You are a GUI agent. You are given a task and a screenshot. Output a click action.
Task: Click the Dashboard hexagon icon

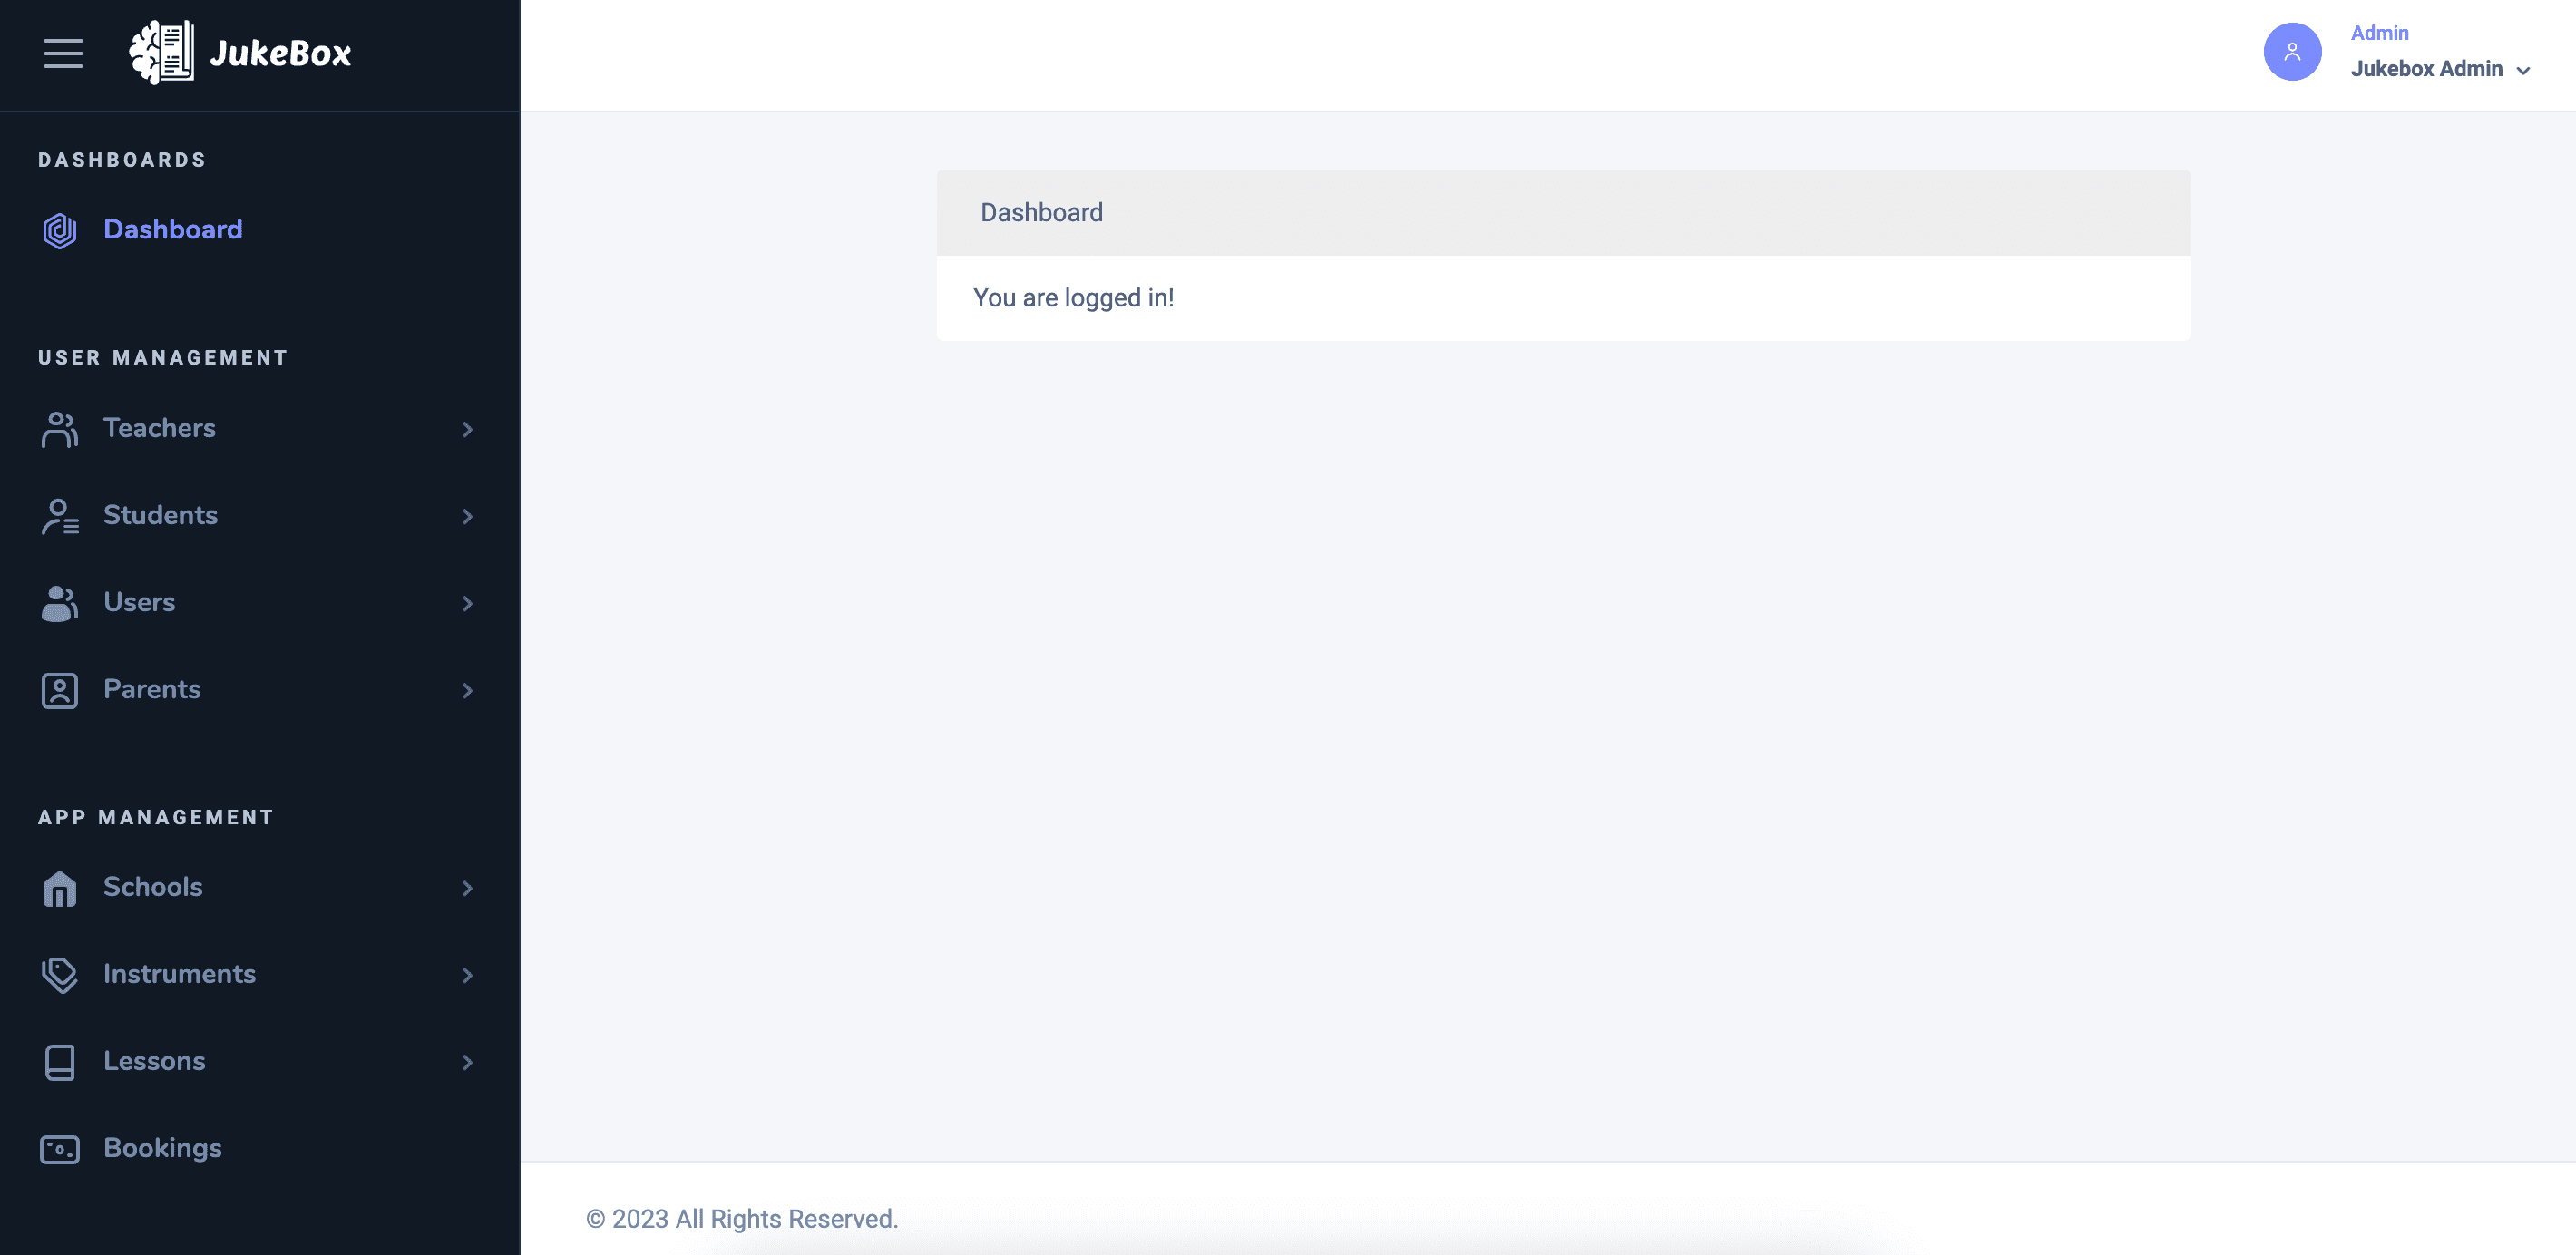(60, 230)
